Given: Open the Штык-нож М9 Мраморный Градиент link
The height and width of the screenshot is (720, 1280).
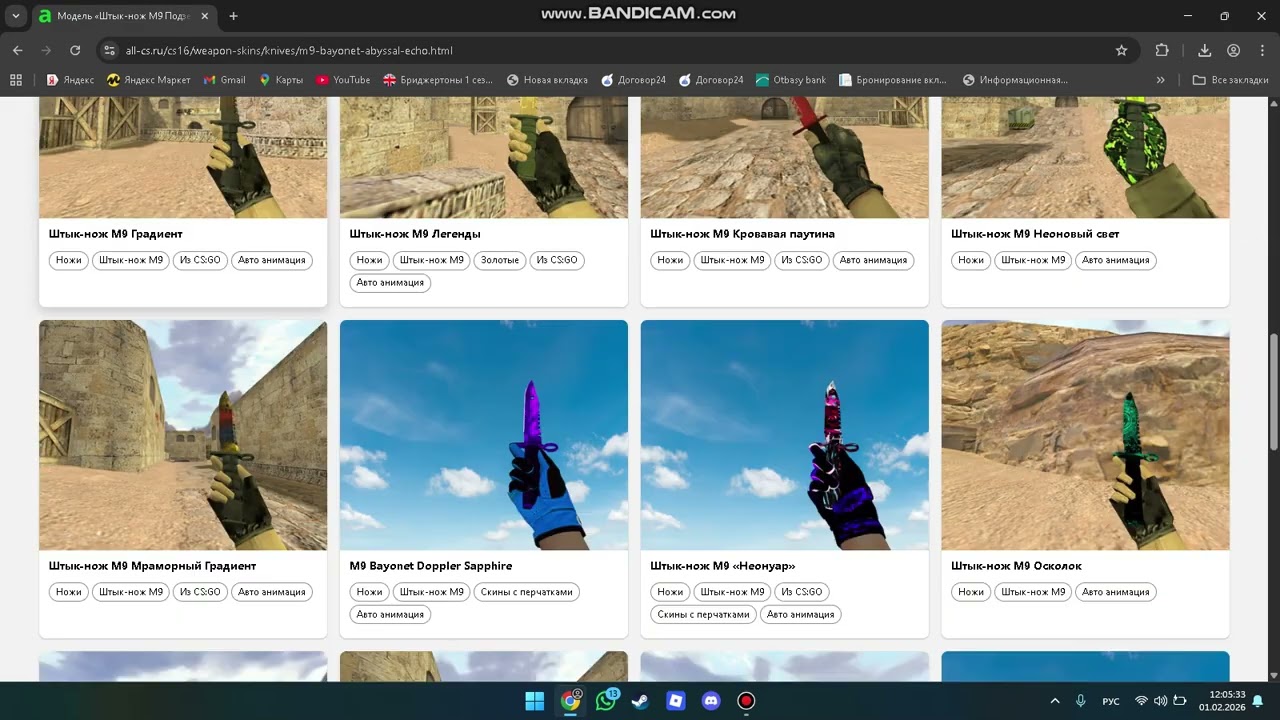Looking at the screenshot, I should click(153, 566).
